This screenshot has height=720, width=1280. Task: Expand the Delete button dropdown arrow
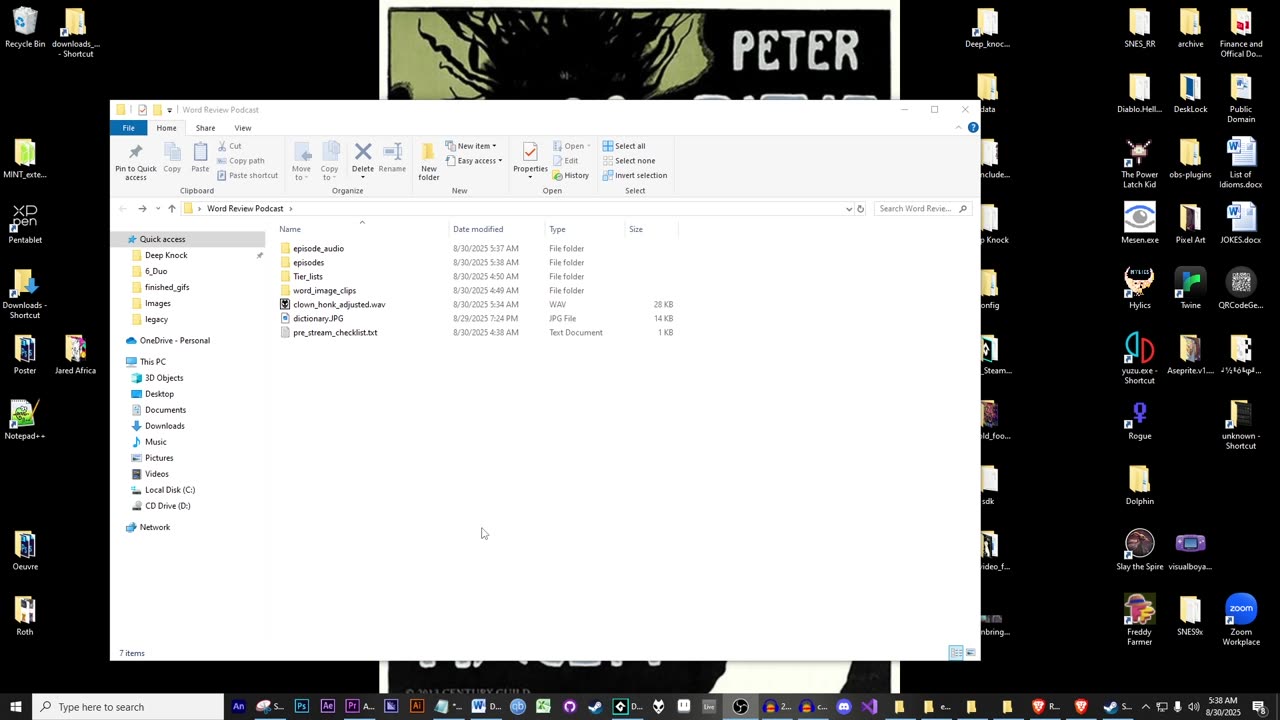pyautogui.click(x=363, y=177)
